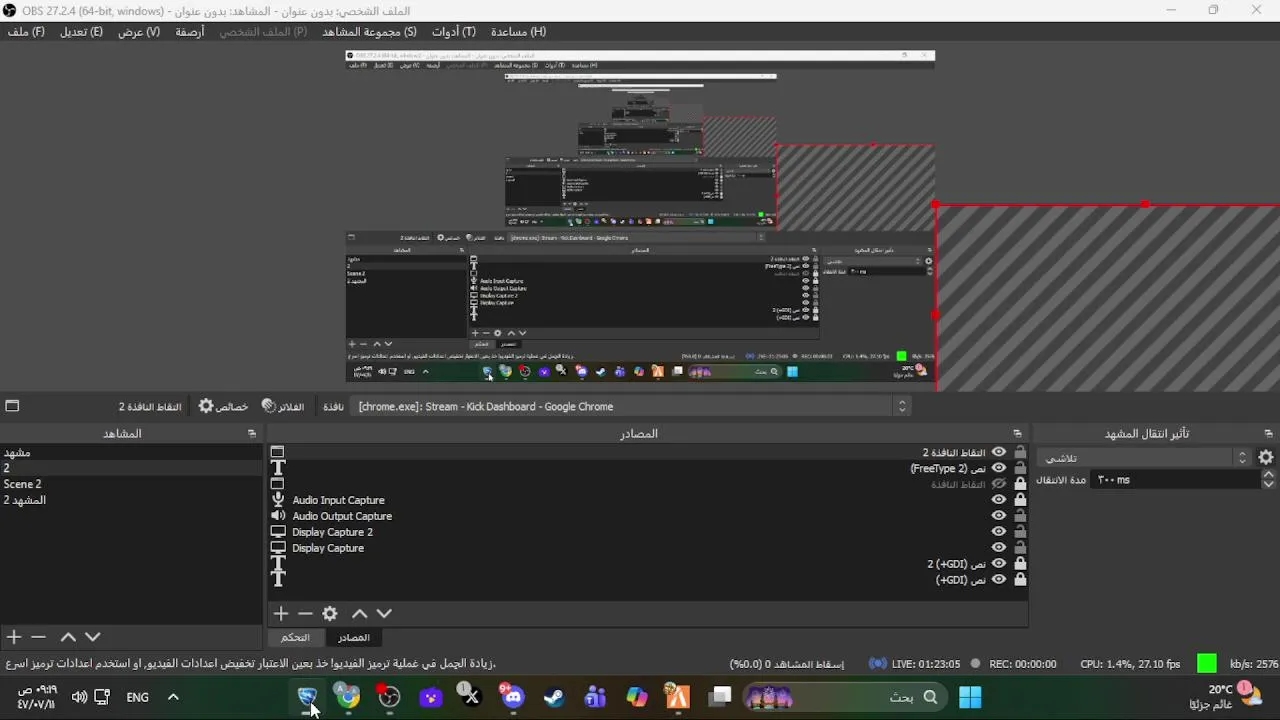
Task: Open source properties gear in toolbar
Action: tap(223, 406)
